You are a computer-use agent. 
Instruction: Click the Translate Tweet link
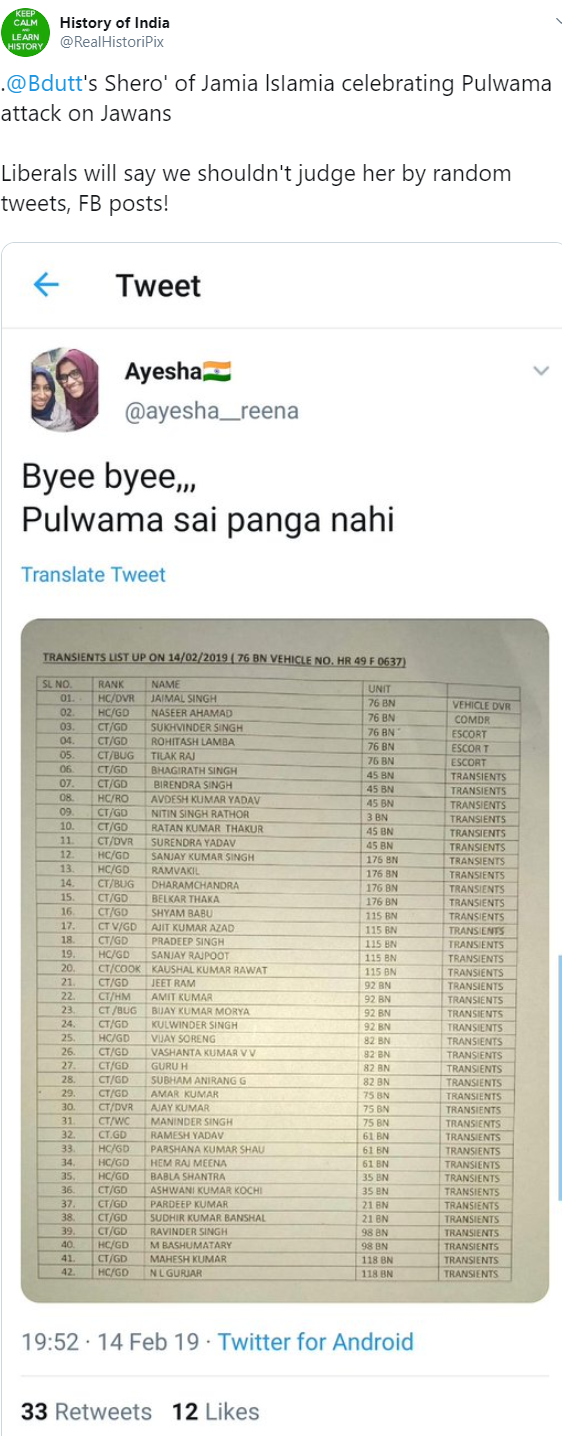pos(93,575)
